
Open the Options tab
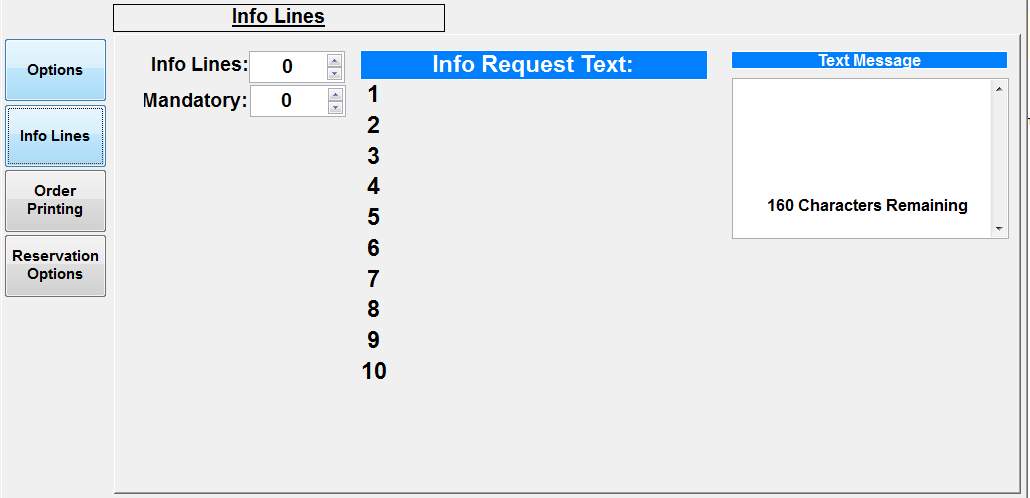[55, 70]
